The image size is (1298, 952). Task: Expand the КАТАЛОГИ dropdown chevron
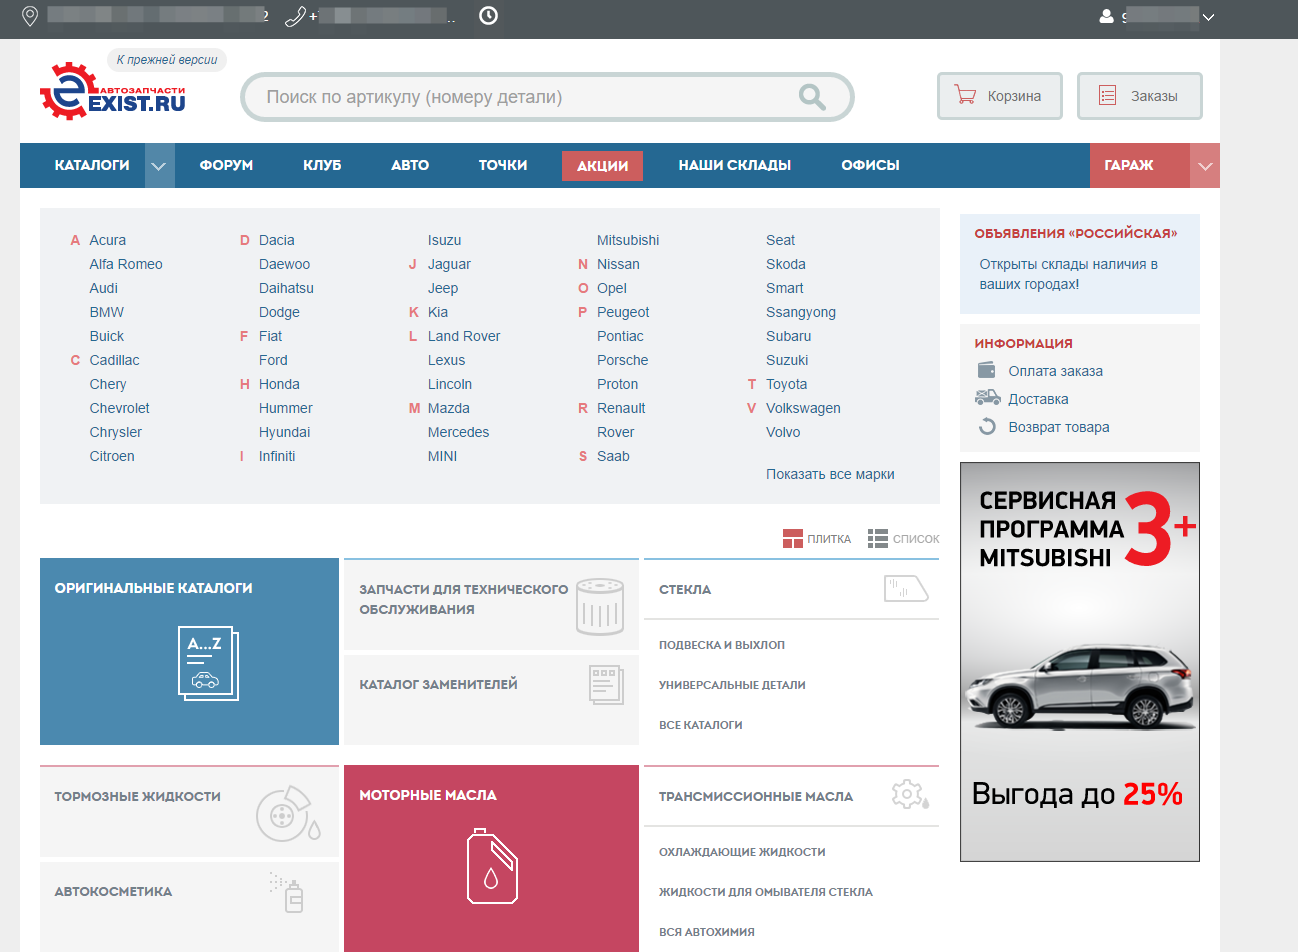[x=159, y=166]
